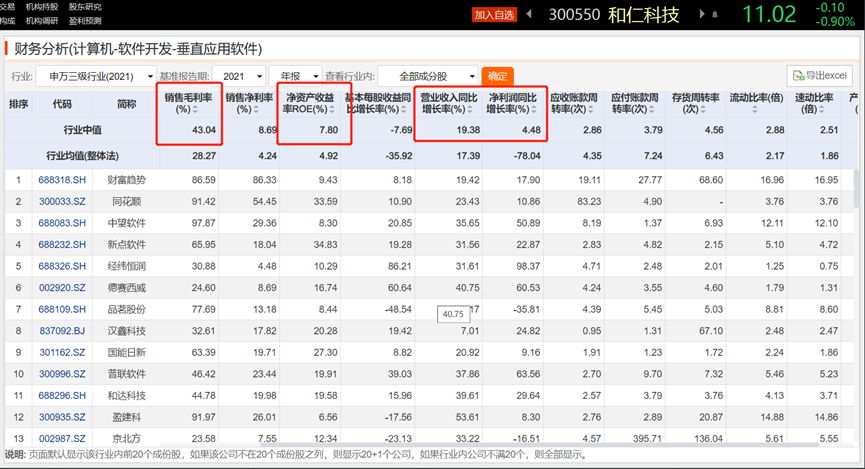Screen dimensions: 865x469
Task: Select 新点软件 company name cell
Action: (x=127, y=244)
